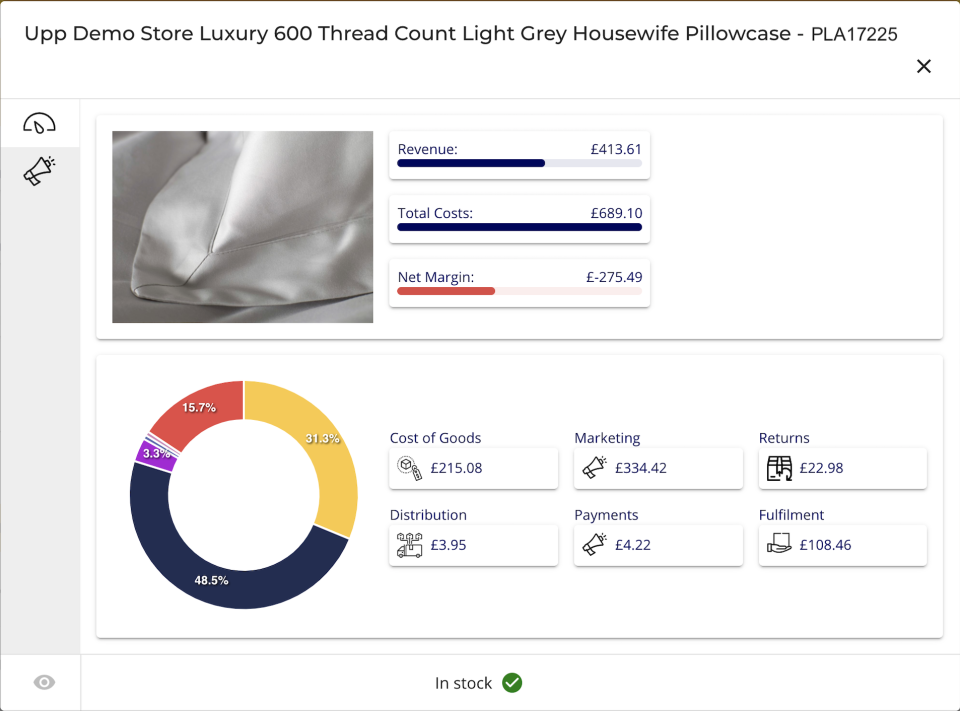The image size is (960, 711).
Task: Click the Distribution truck icon
Action: pyautogui.click(x=409, y=545)
